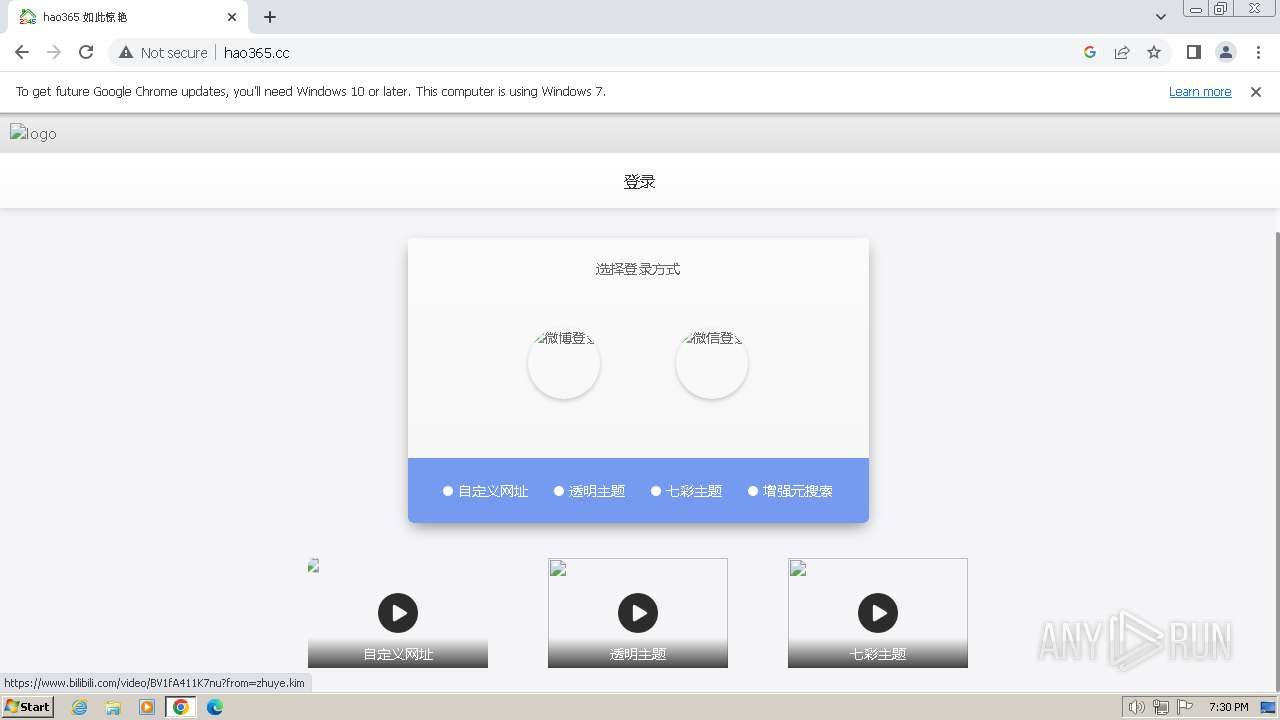
Task: Open the network tray icon
Action: coord(1161,707)
